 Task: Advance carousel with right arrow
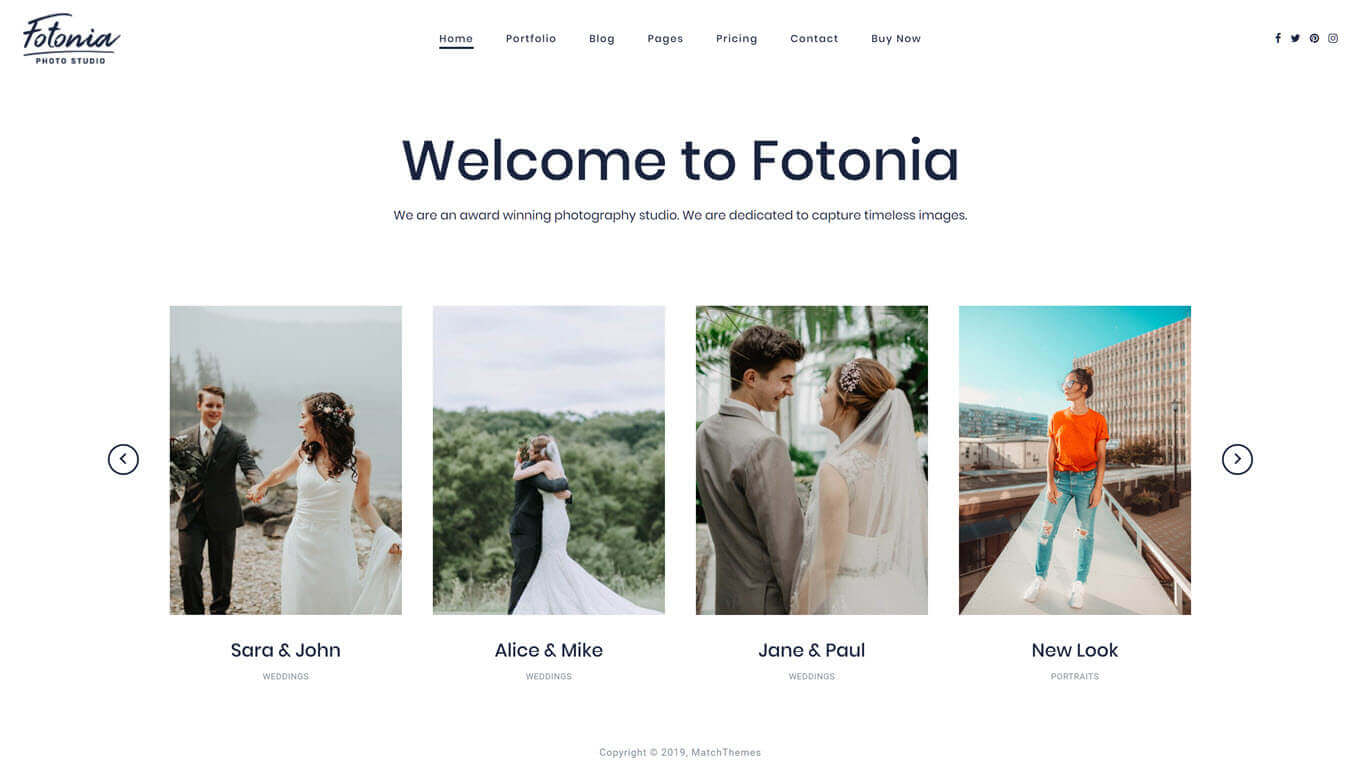1237,459
